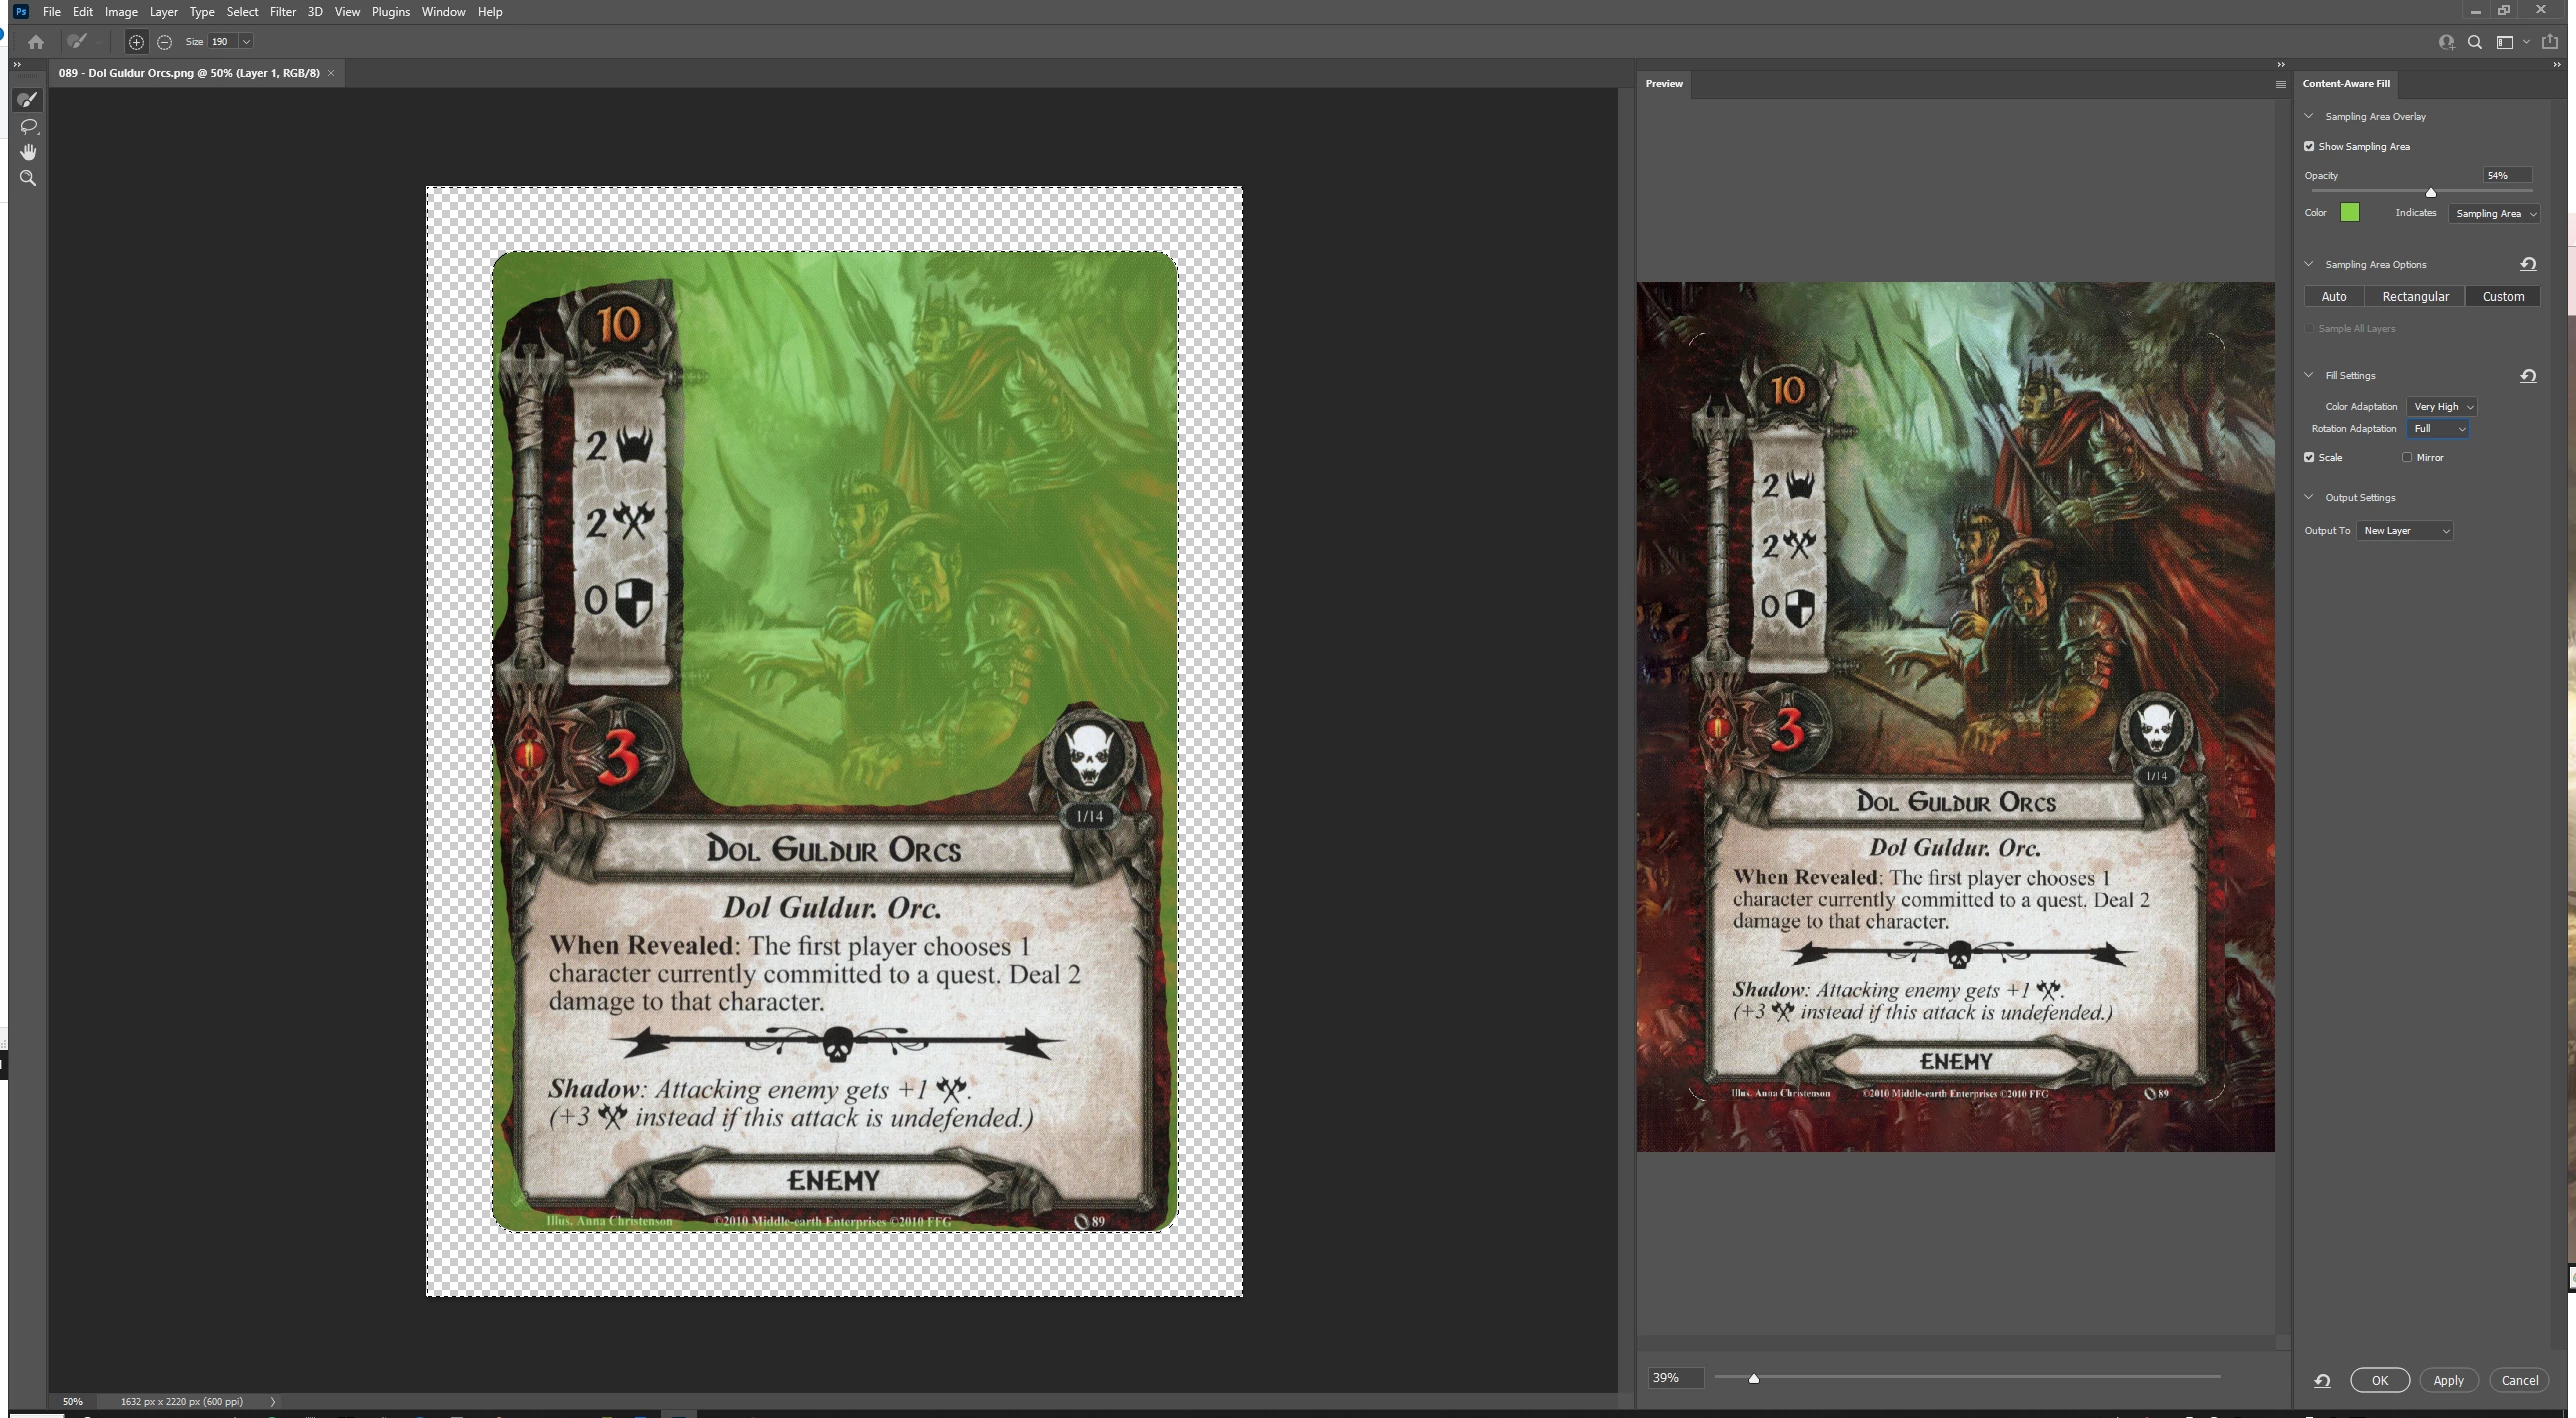
Task: Click the Home icon in options bar
Action: (x=36, y=42)
